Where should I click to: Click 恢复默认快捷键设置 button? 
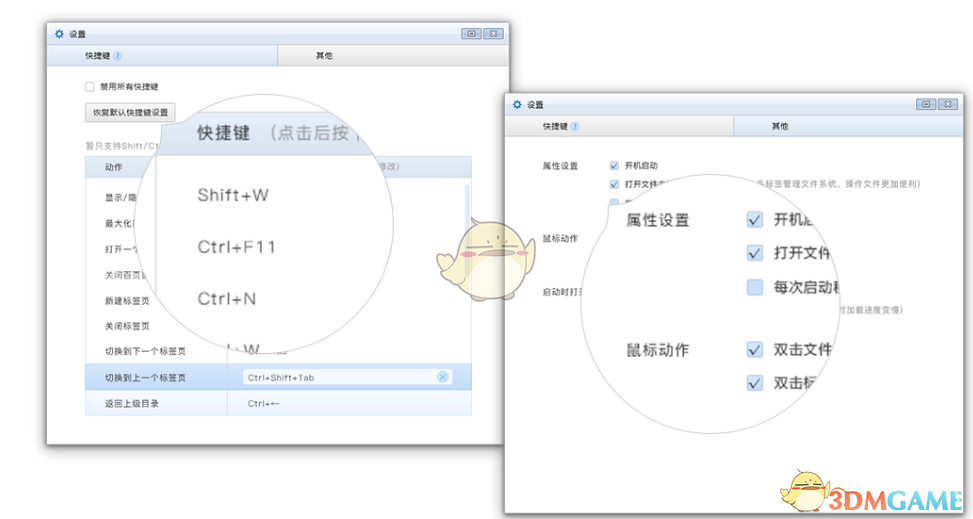click(130, 112)
